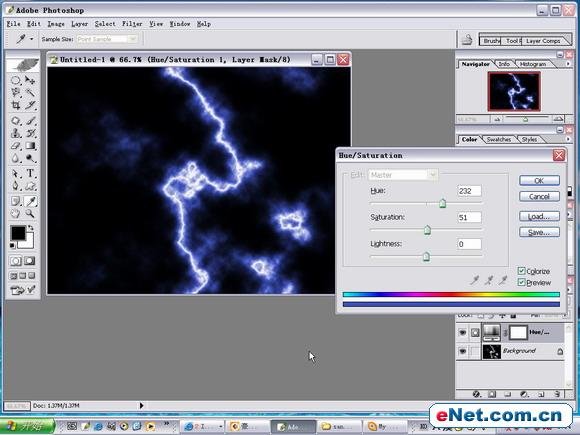Open the Layer Comps tab
The width and height of the screenshot is (580, 435).
(543, 41)
